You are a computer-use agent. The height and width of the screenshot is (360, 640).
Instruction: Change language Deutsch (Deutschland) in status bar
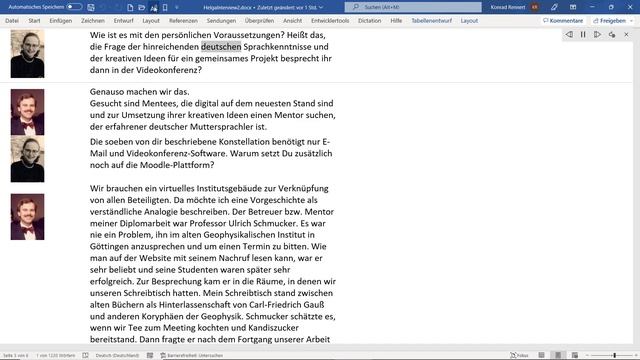[x=117, y=356]
